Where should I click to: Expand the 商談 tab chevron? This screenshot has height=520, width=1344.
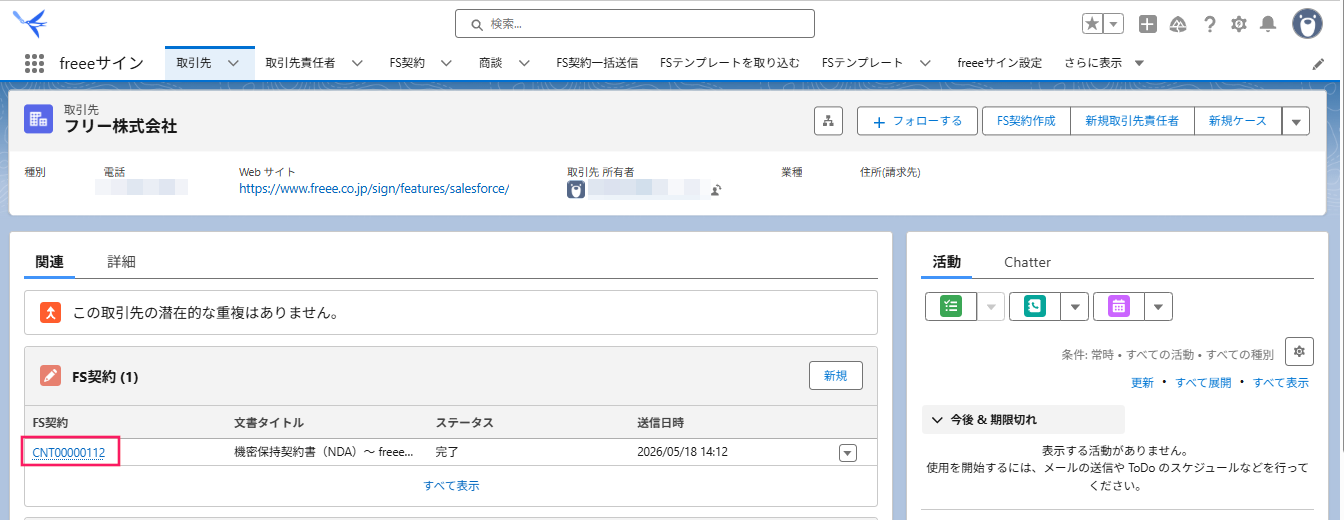[523, 63]
